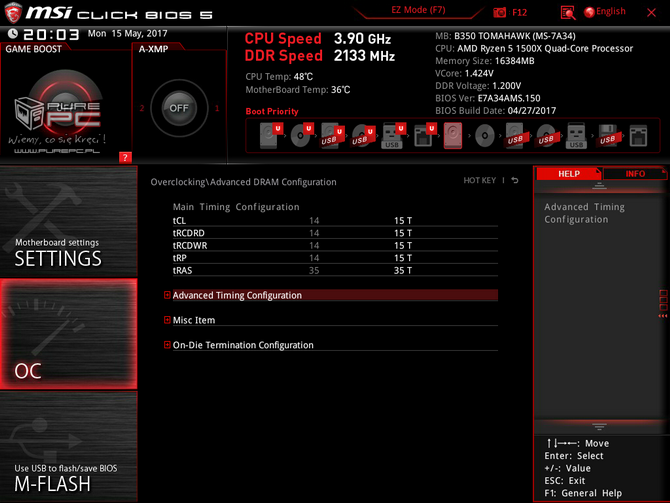
Task: Open the M-FLASH BIOS flashing section
Action: [x=69, y=447]
